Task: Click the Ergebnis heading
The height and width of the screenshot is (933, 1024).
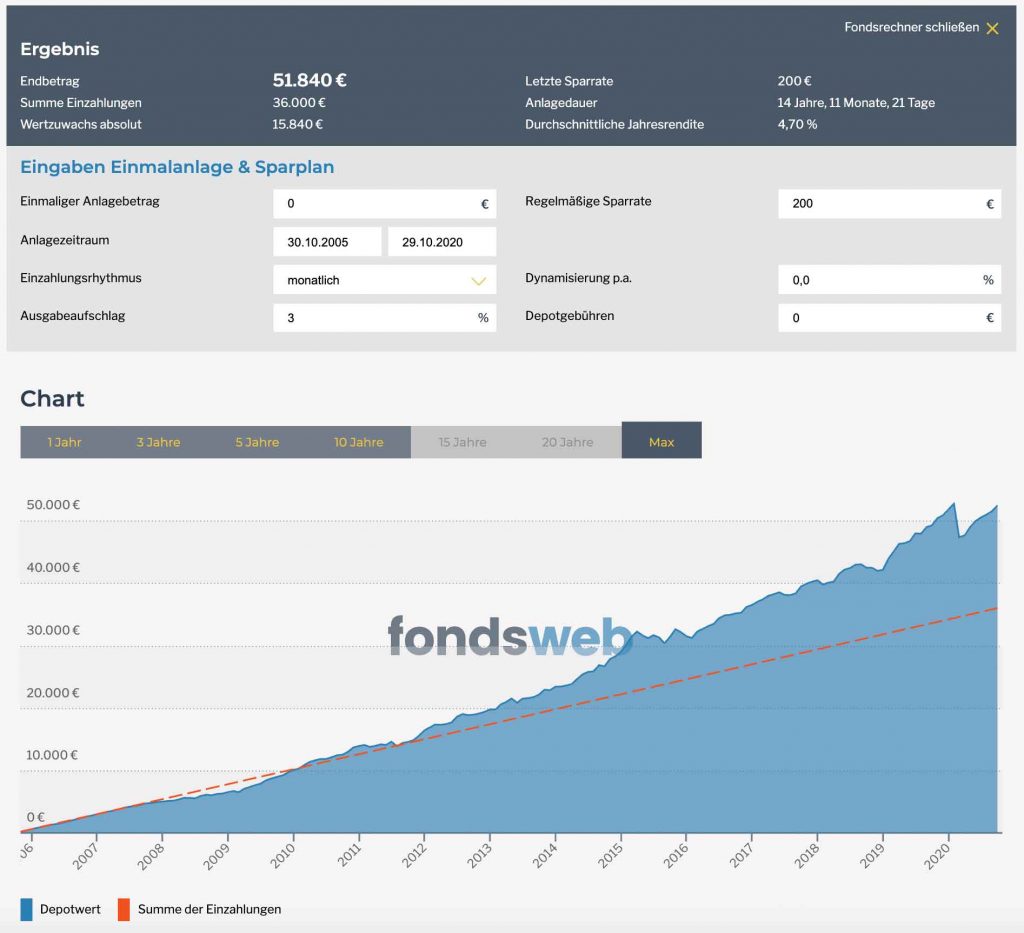Action: pyautogui.click(x=60, y=49)
